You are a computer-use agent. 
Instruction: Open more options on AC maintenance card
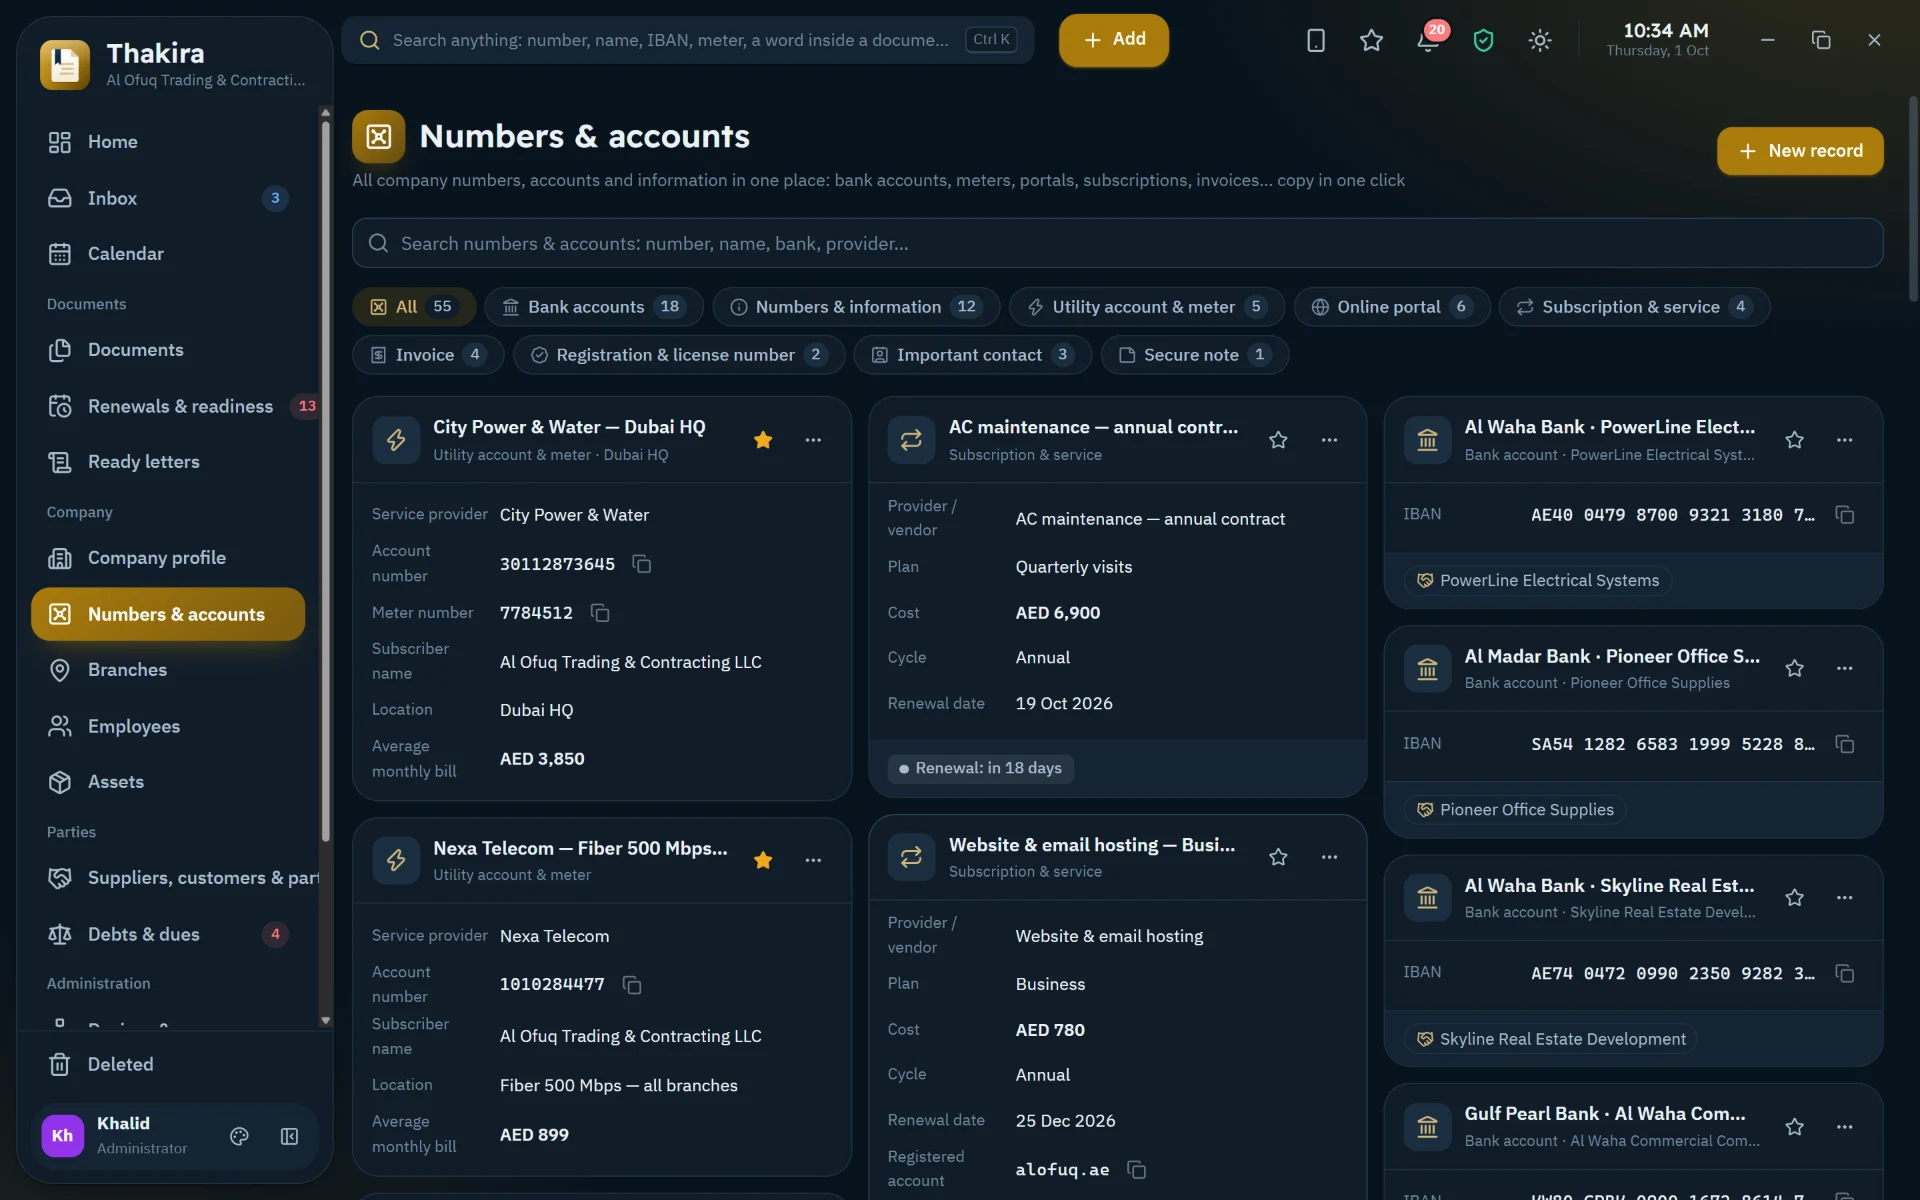pos(1330,440)
